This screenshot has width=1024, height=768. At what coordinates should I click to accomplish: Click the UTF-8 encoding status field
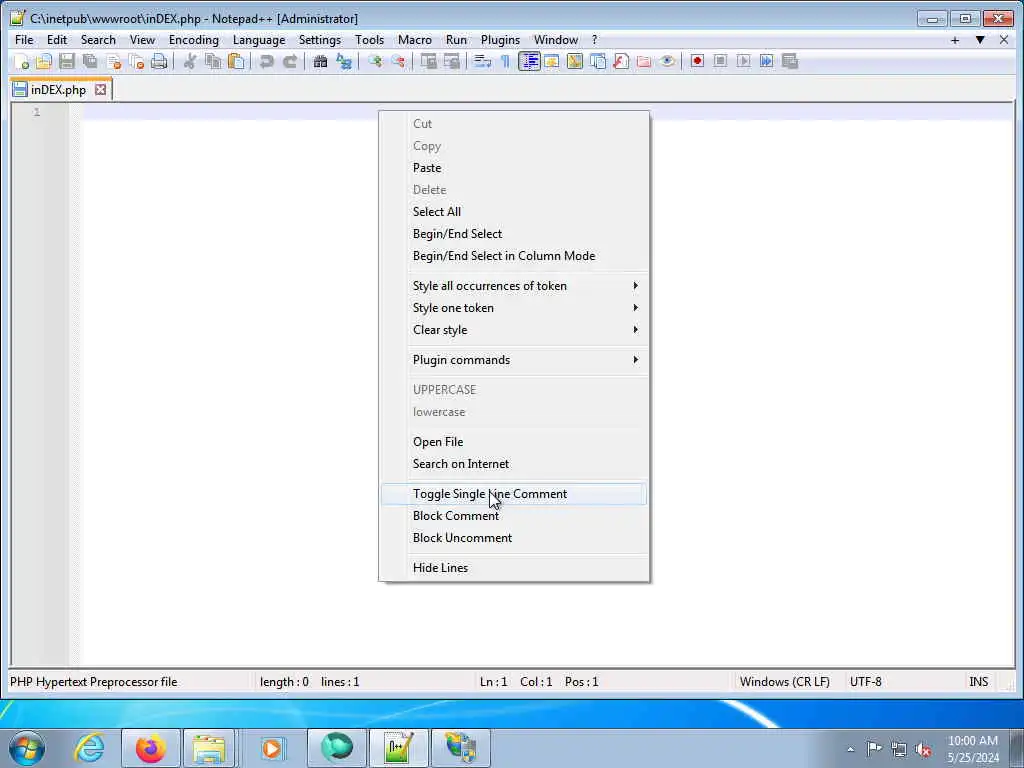(865, 682)
